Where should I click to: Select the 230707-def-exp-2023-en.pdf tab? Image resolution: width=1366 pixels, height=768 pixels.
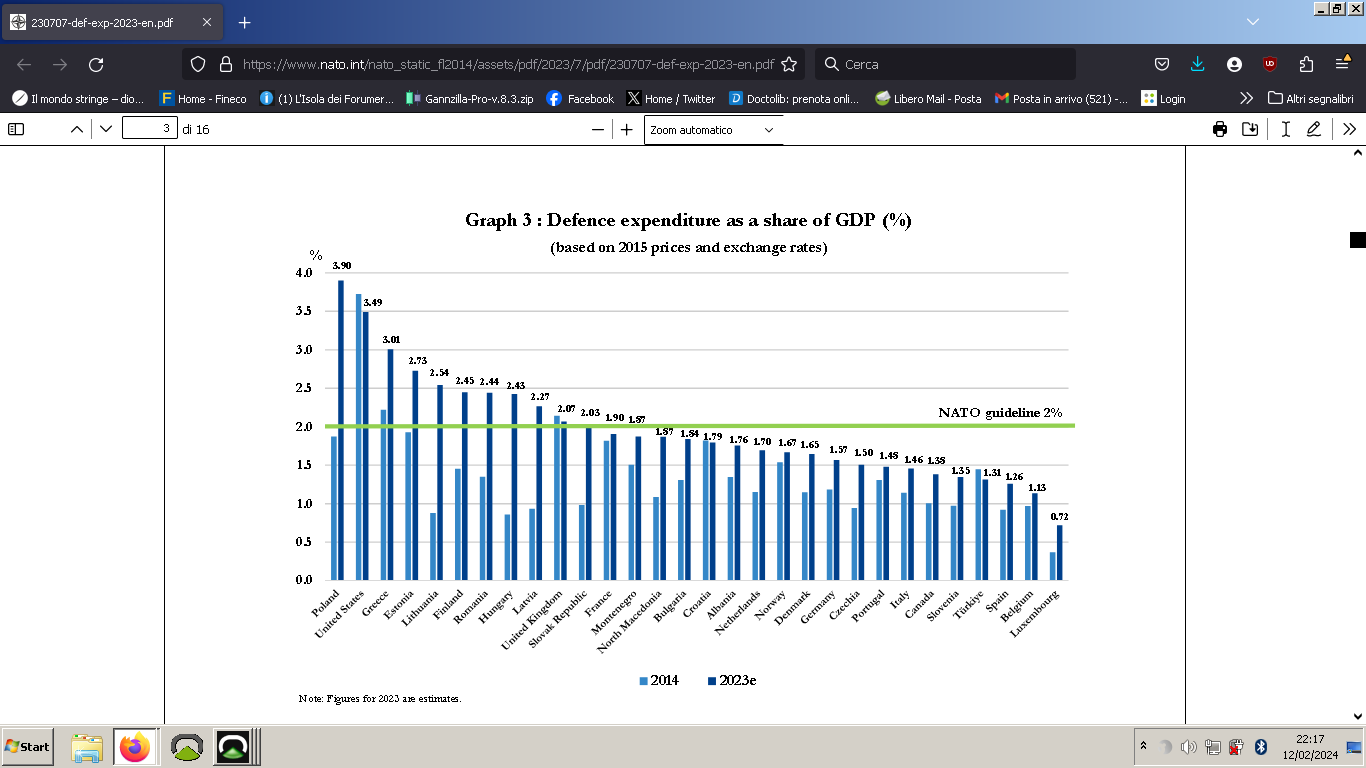coord(113,22)
